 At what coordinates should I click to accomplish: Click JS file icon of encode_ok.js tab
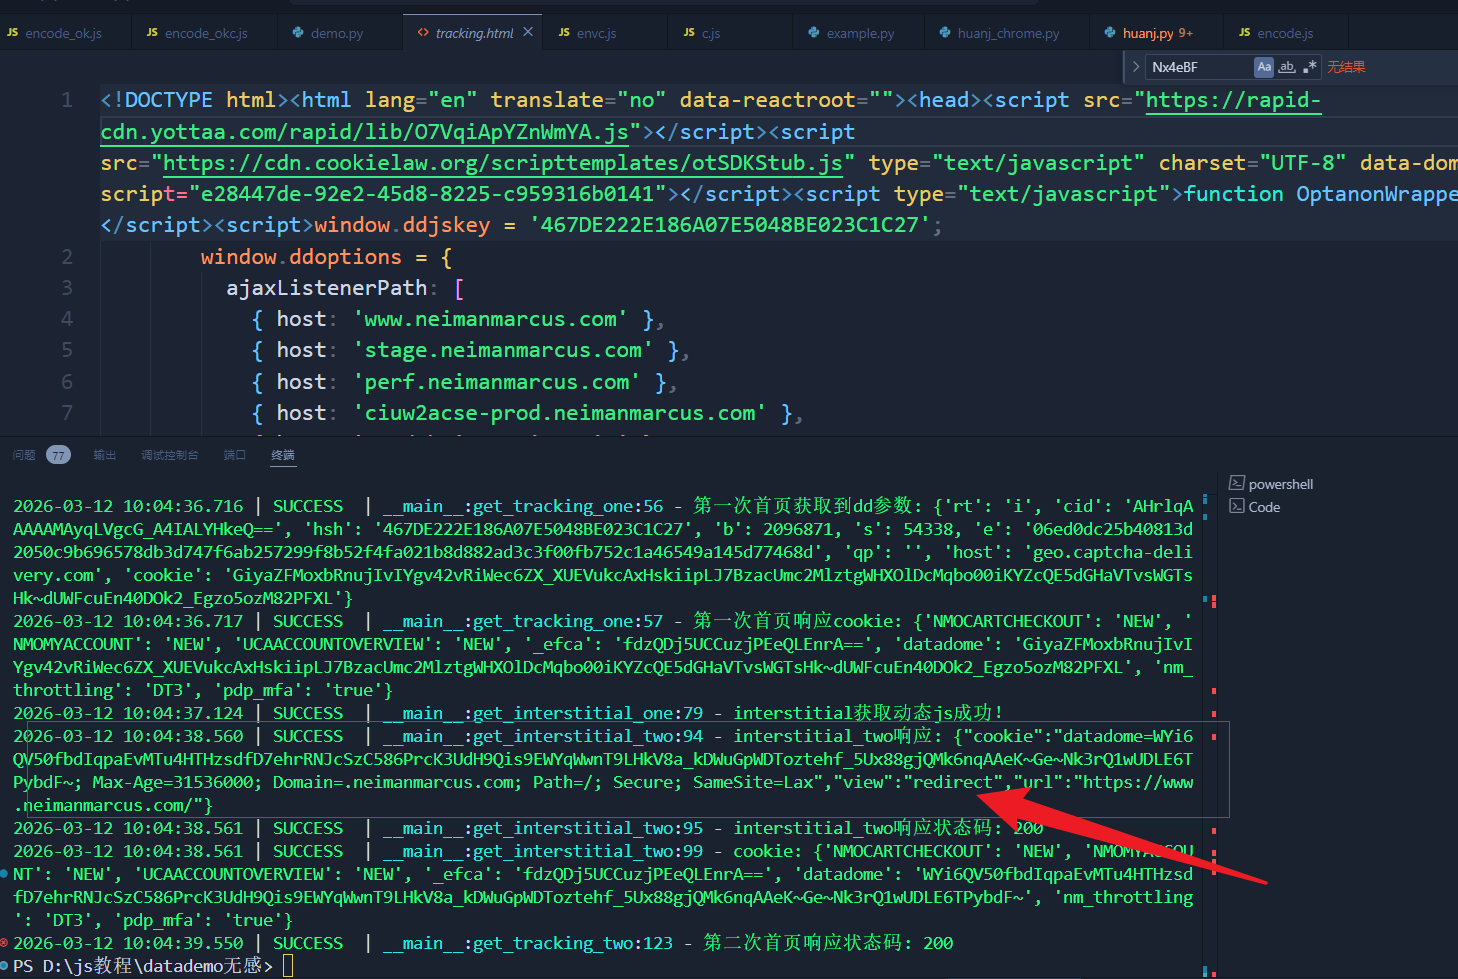click(12, 33)
